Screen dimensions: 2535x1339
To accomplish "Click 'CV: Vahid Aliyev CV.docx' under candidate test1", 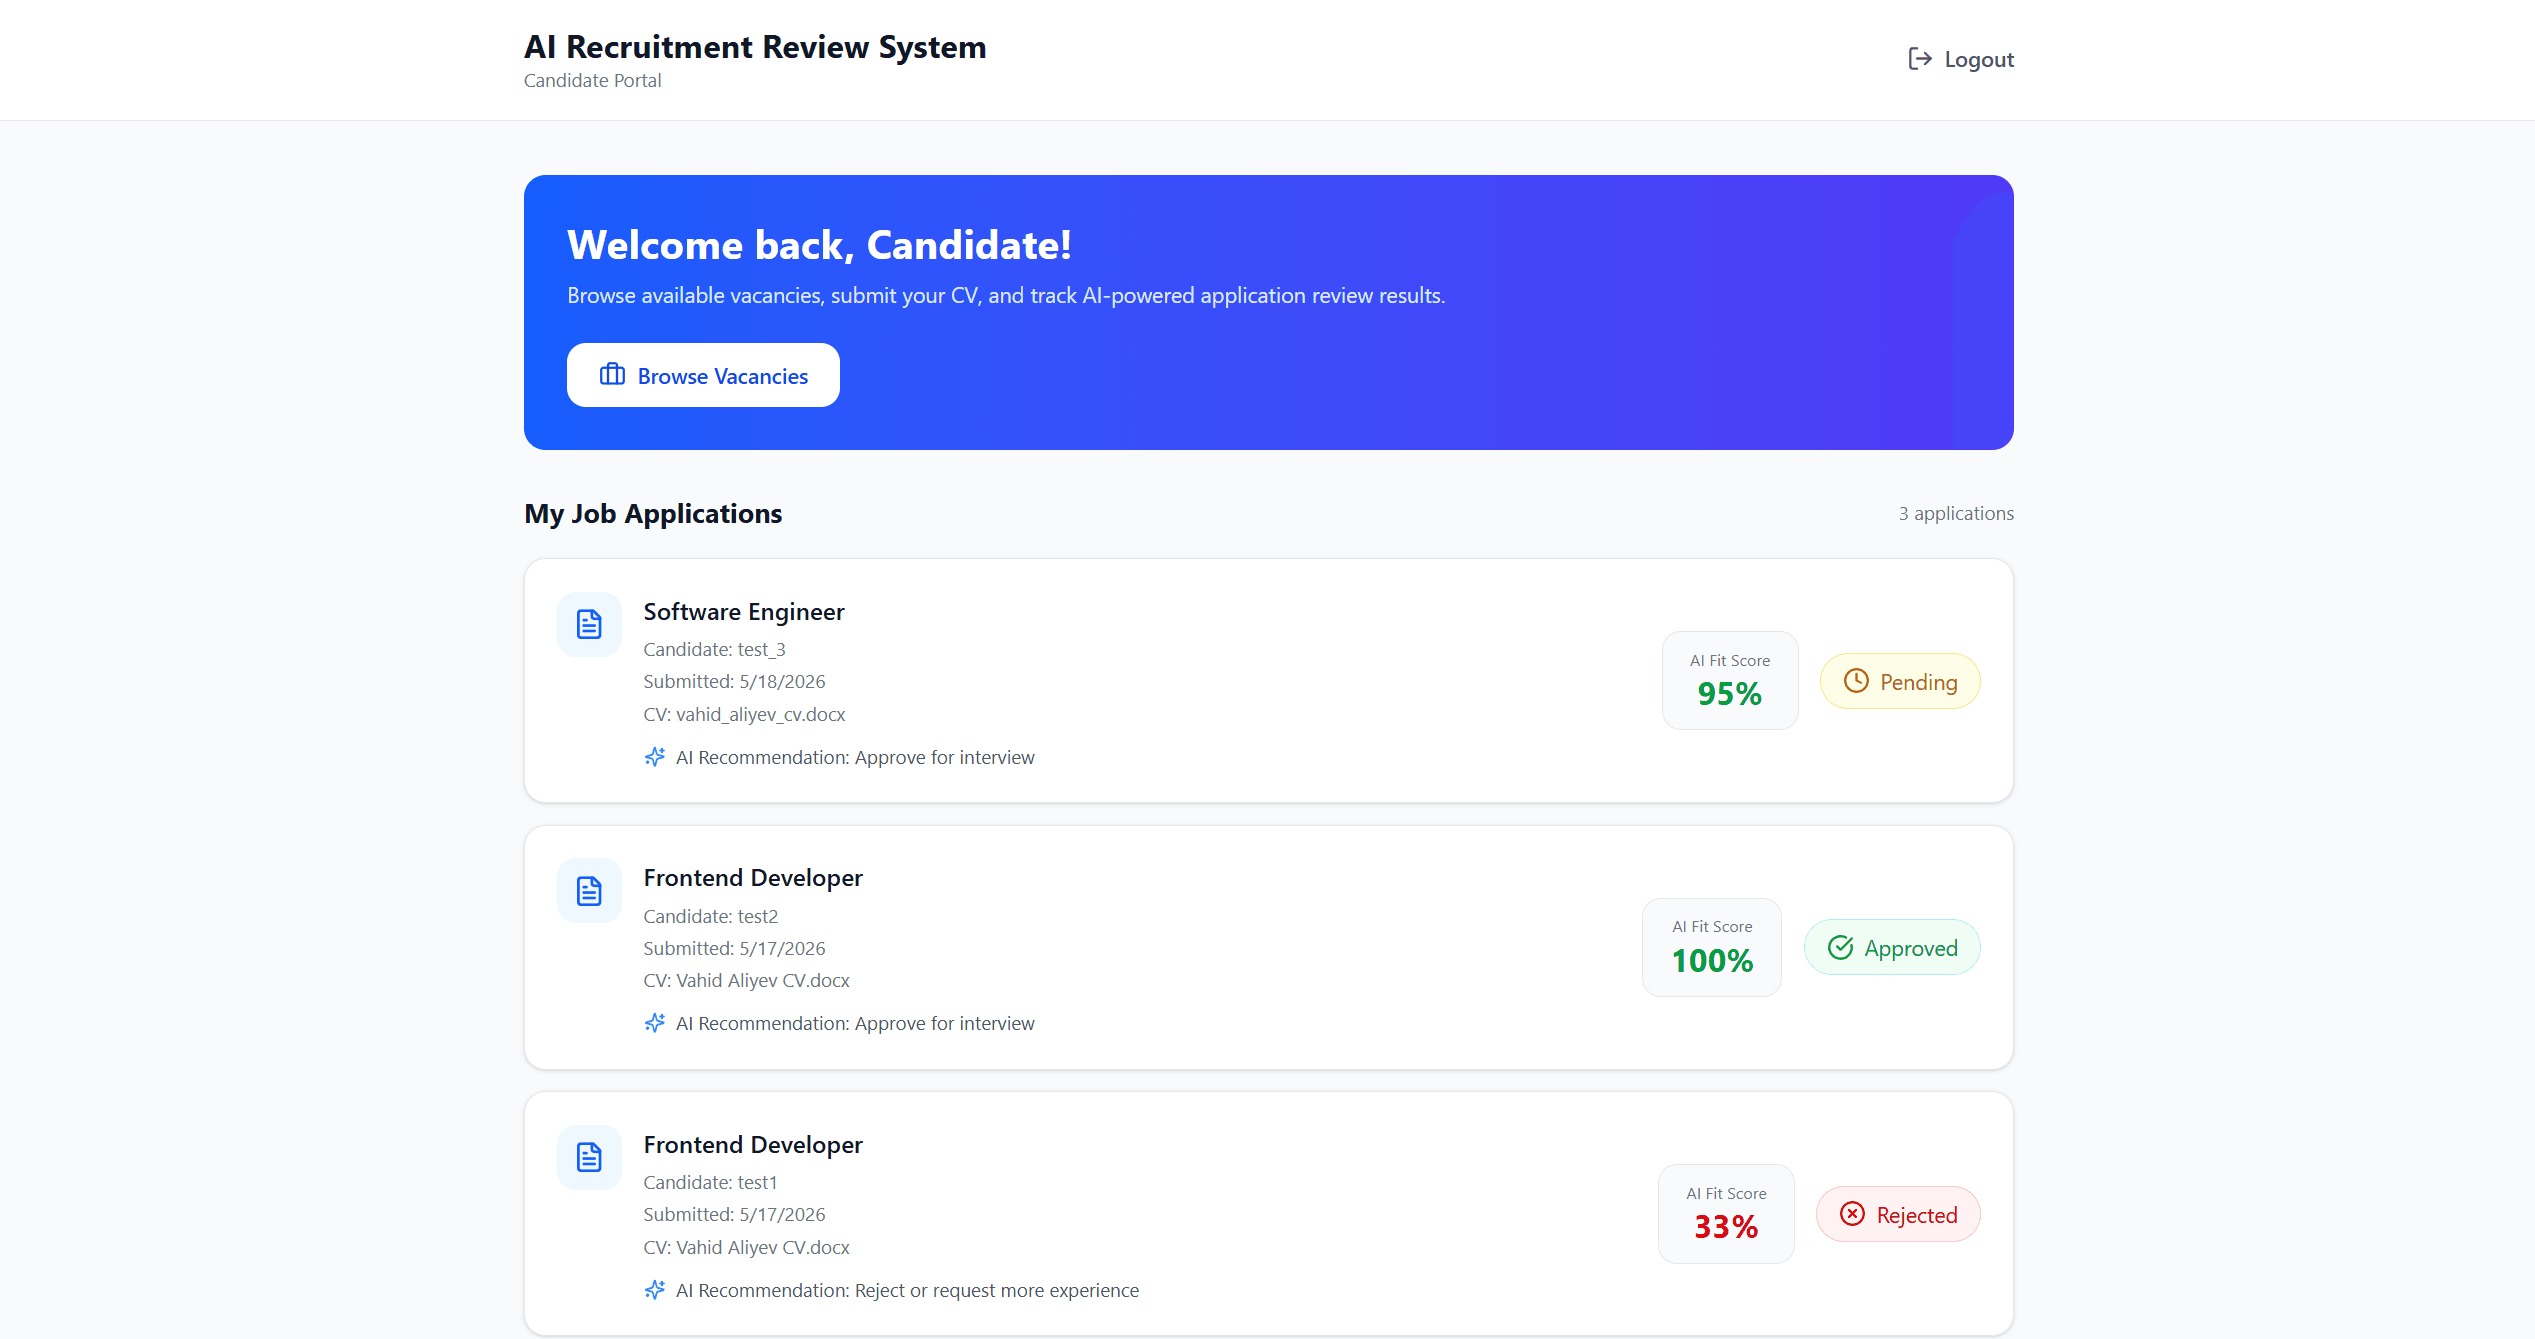I will coord(746,1248).
